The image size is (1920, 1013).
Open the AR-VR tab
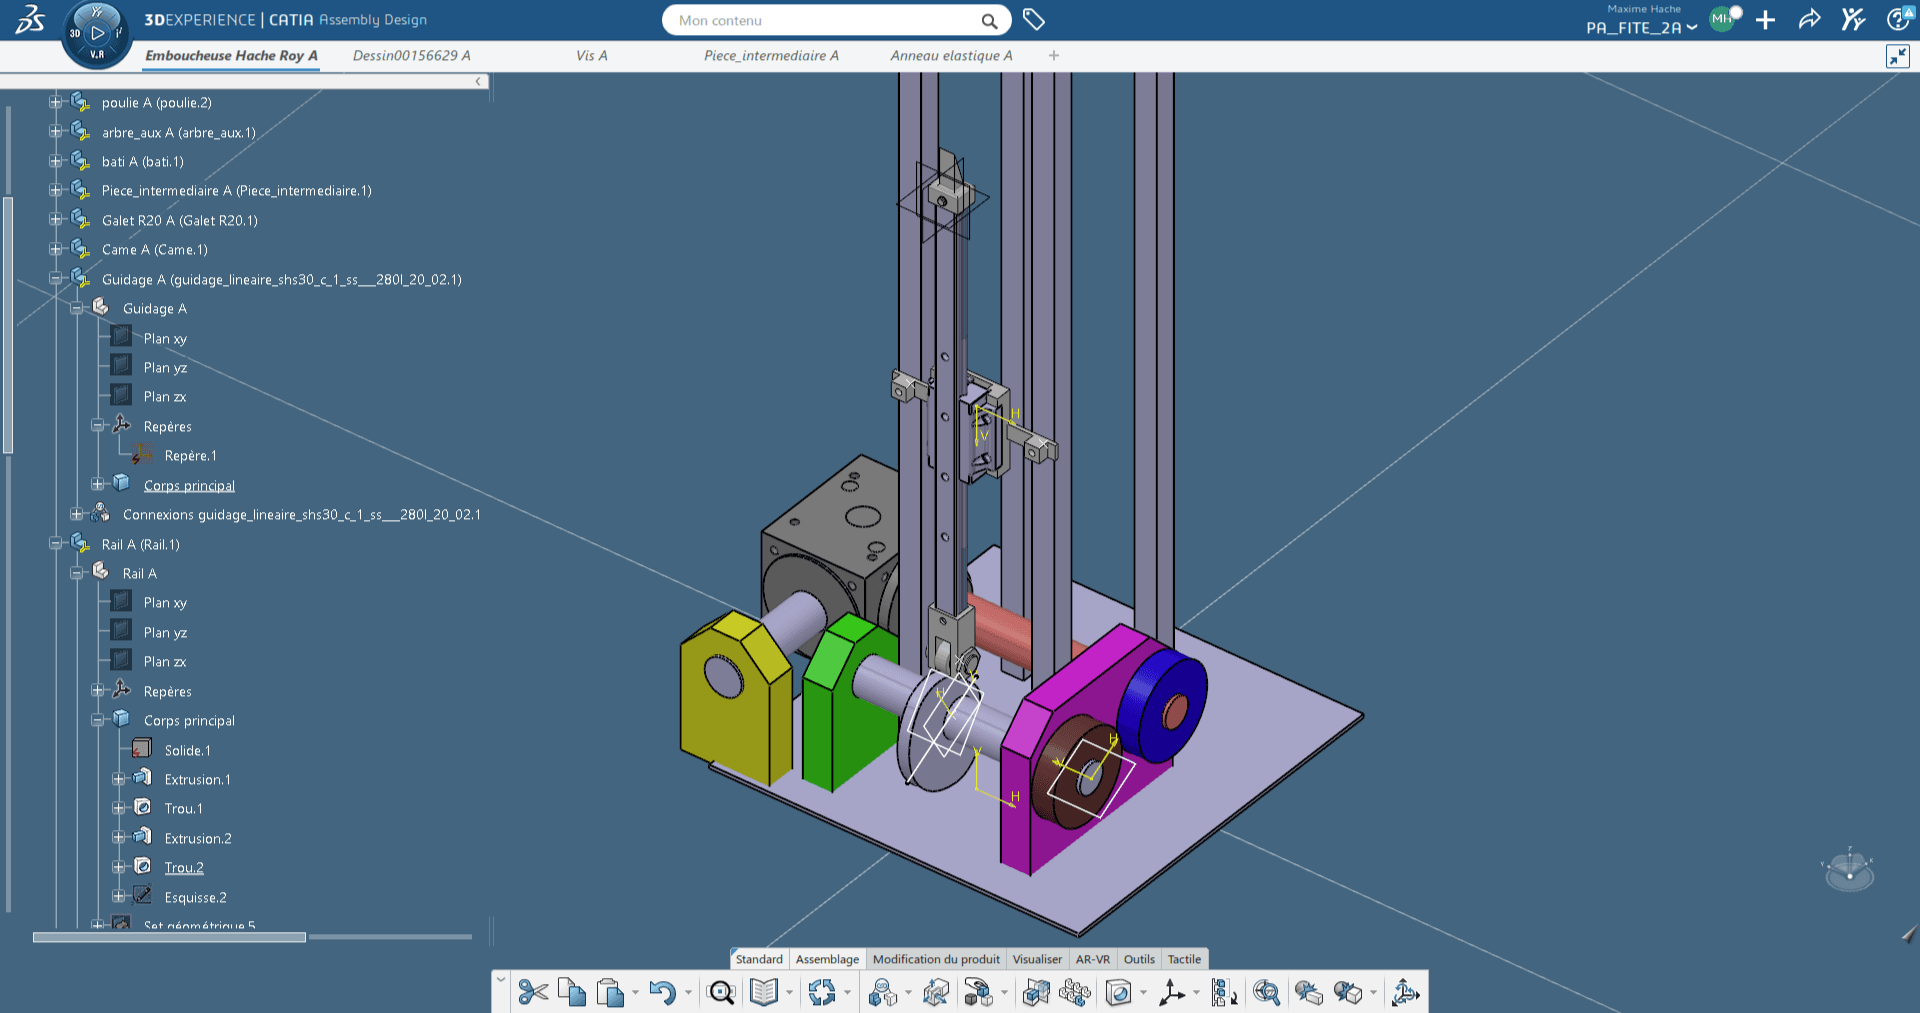[x=1093, y=959]
